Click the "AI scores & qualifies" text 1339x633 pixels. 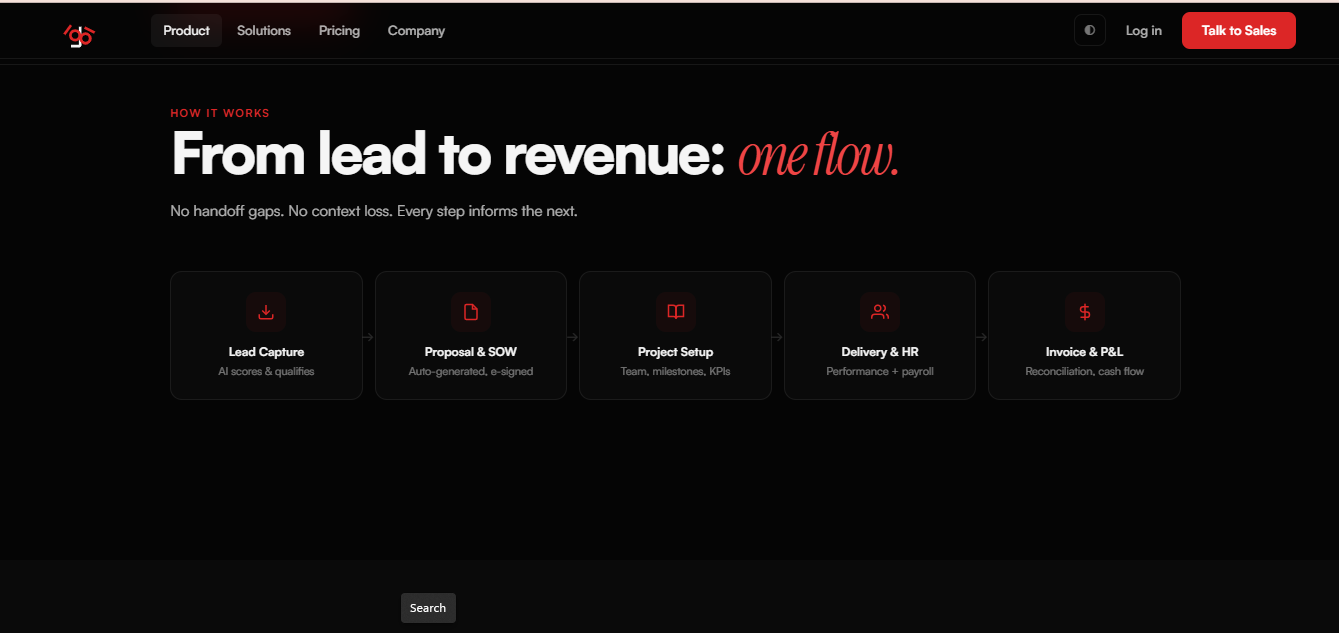click(266, 371)
